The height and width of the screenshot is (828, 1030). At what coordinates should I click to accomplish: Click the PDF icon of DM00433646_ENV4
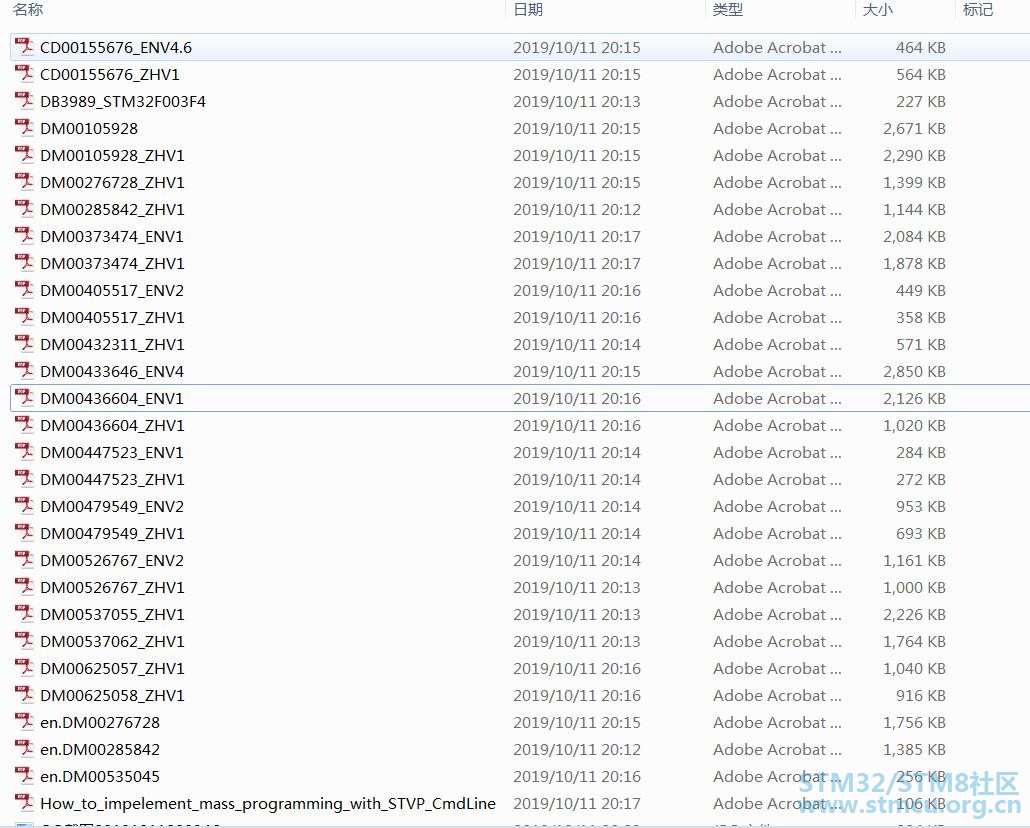(24, 370)
